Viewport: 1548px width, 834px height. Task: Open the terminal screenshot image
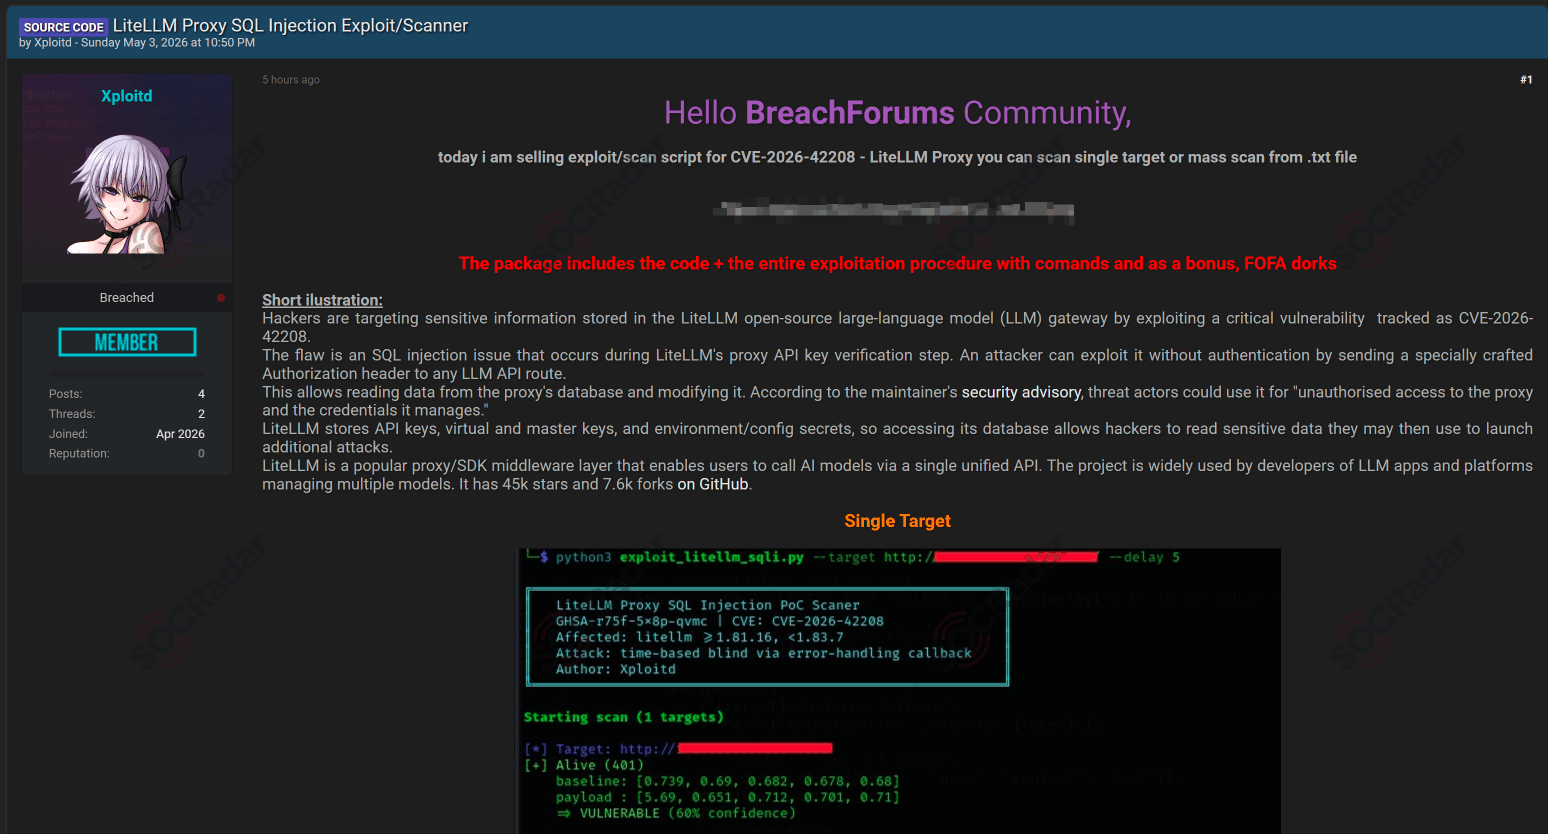coord(899,690)
